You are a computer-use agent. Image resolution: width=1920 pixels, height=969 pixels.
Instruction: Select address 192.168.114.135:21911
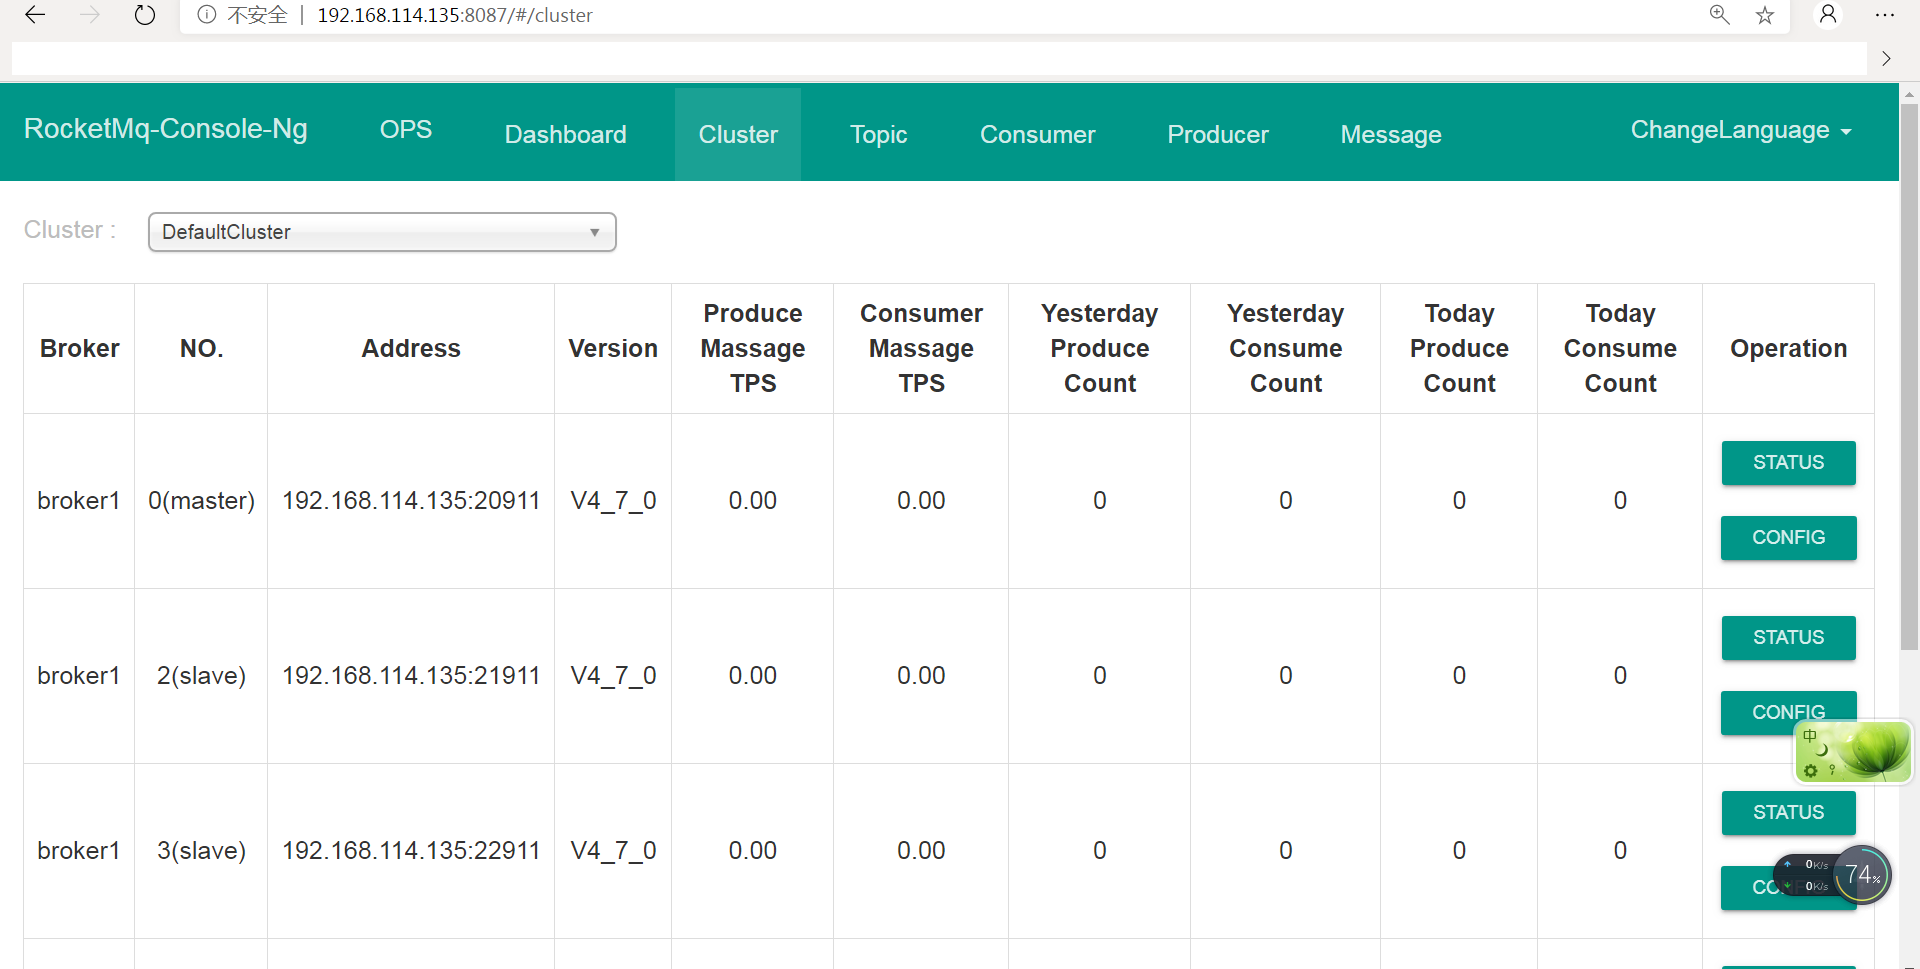point(411,675)
